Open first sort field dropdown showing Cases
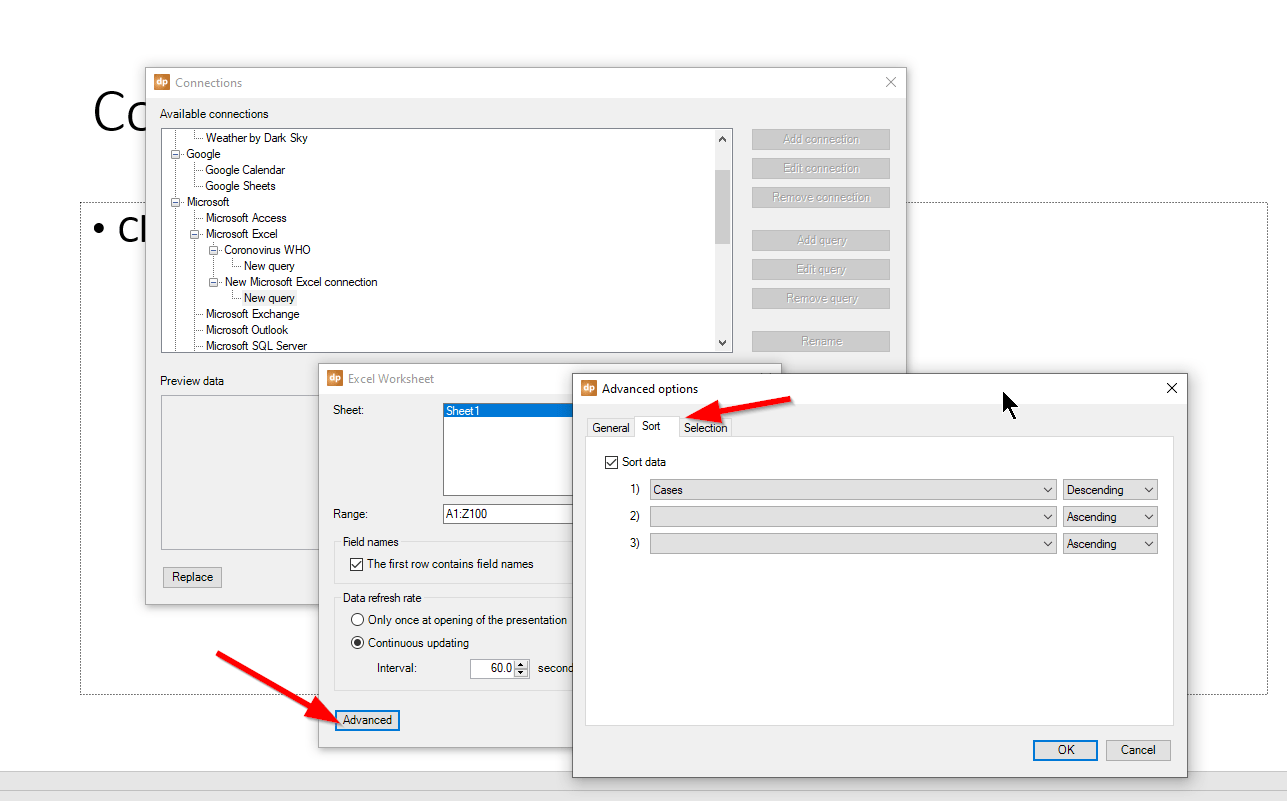The image size is (1287, 801). point(853,490)
